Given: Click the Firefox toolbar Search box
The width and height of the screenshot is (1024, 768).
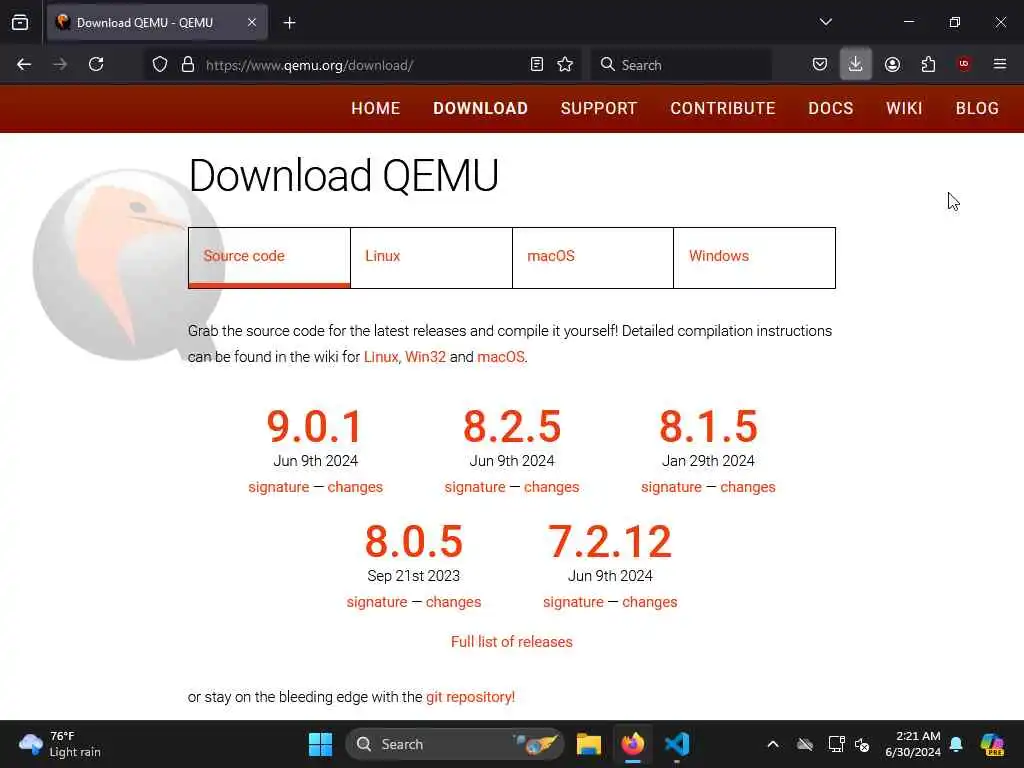Looking at the screenshot, I should click(681, 65).
